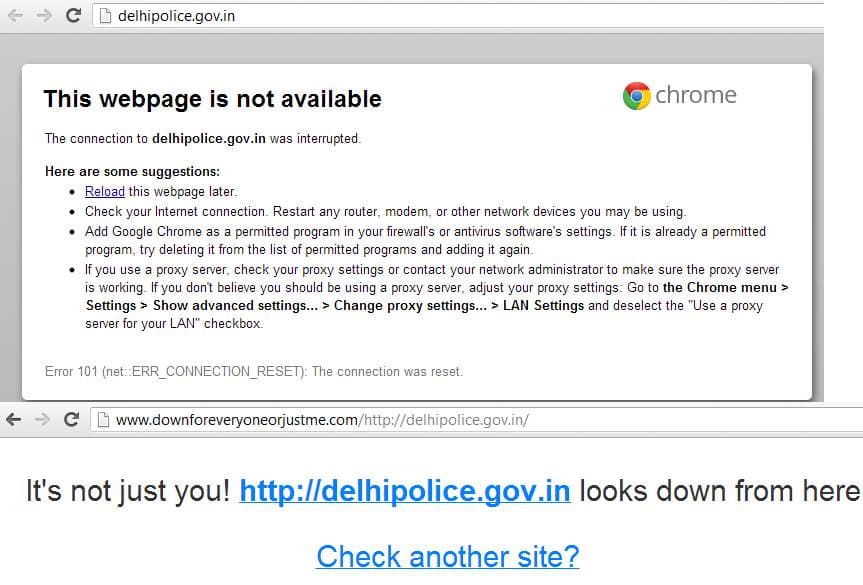Viewport: 863px width, 585px height.
Task: Click the gray "chrome" wordmark text
Action: [696, 95]
